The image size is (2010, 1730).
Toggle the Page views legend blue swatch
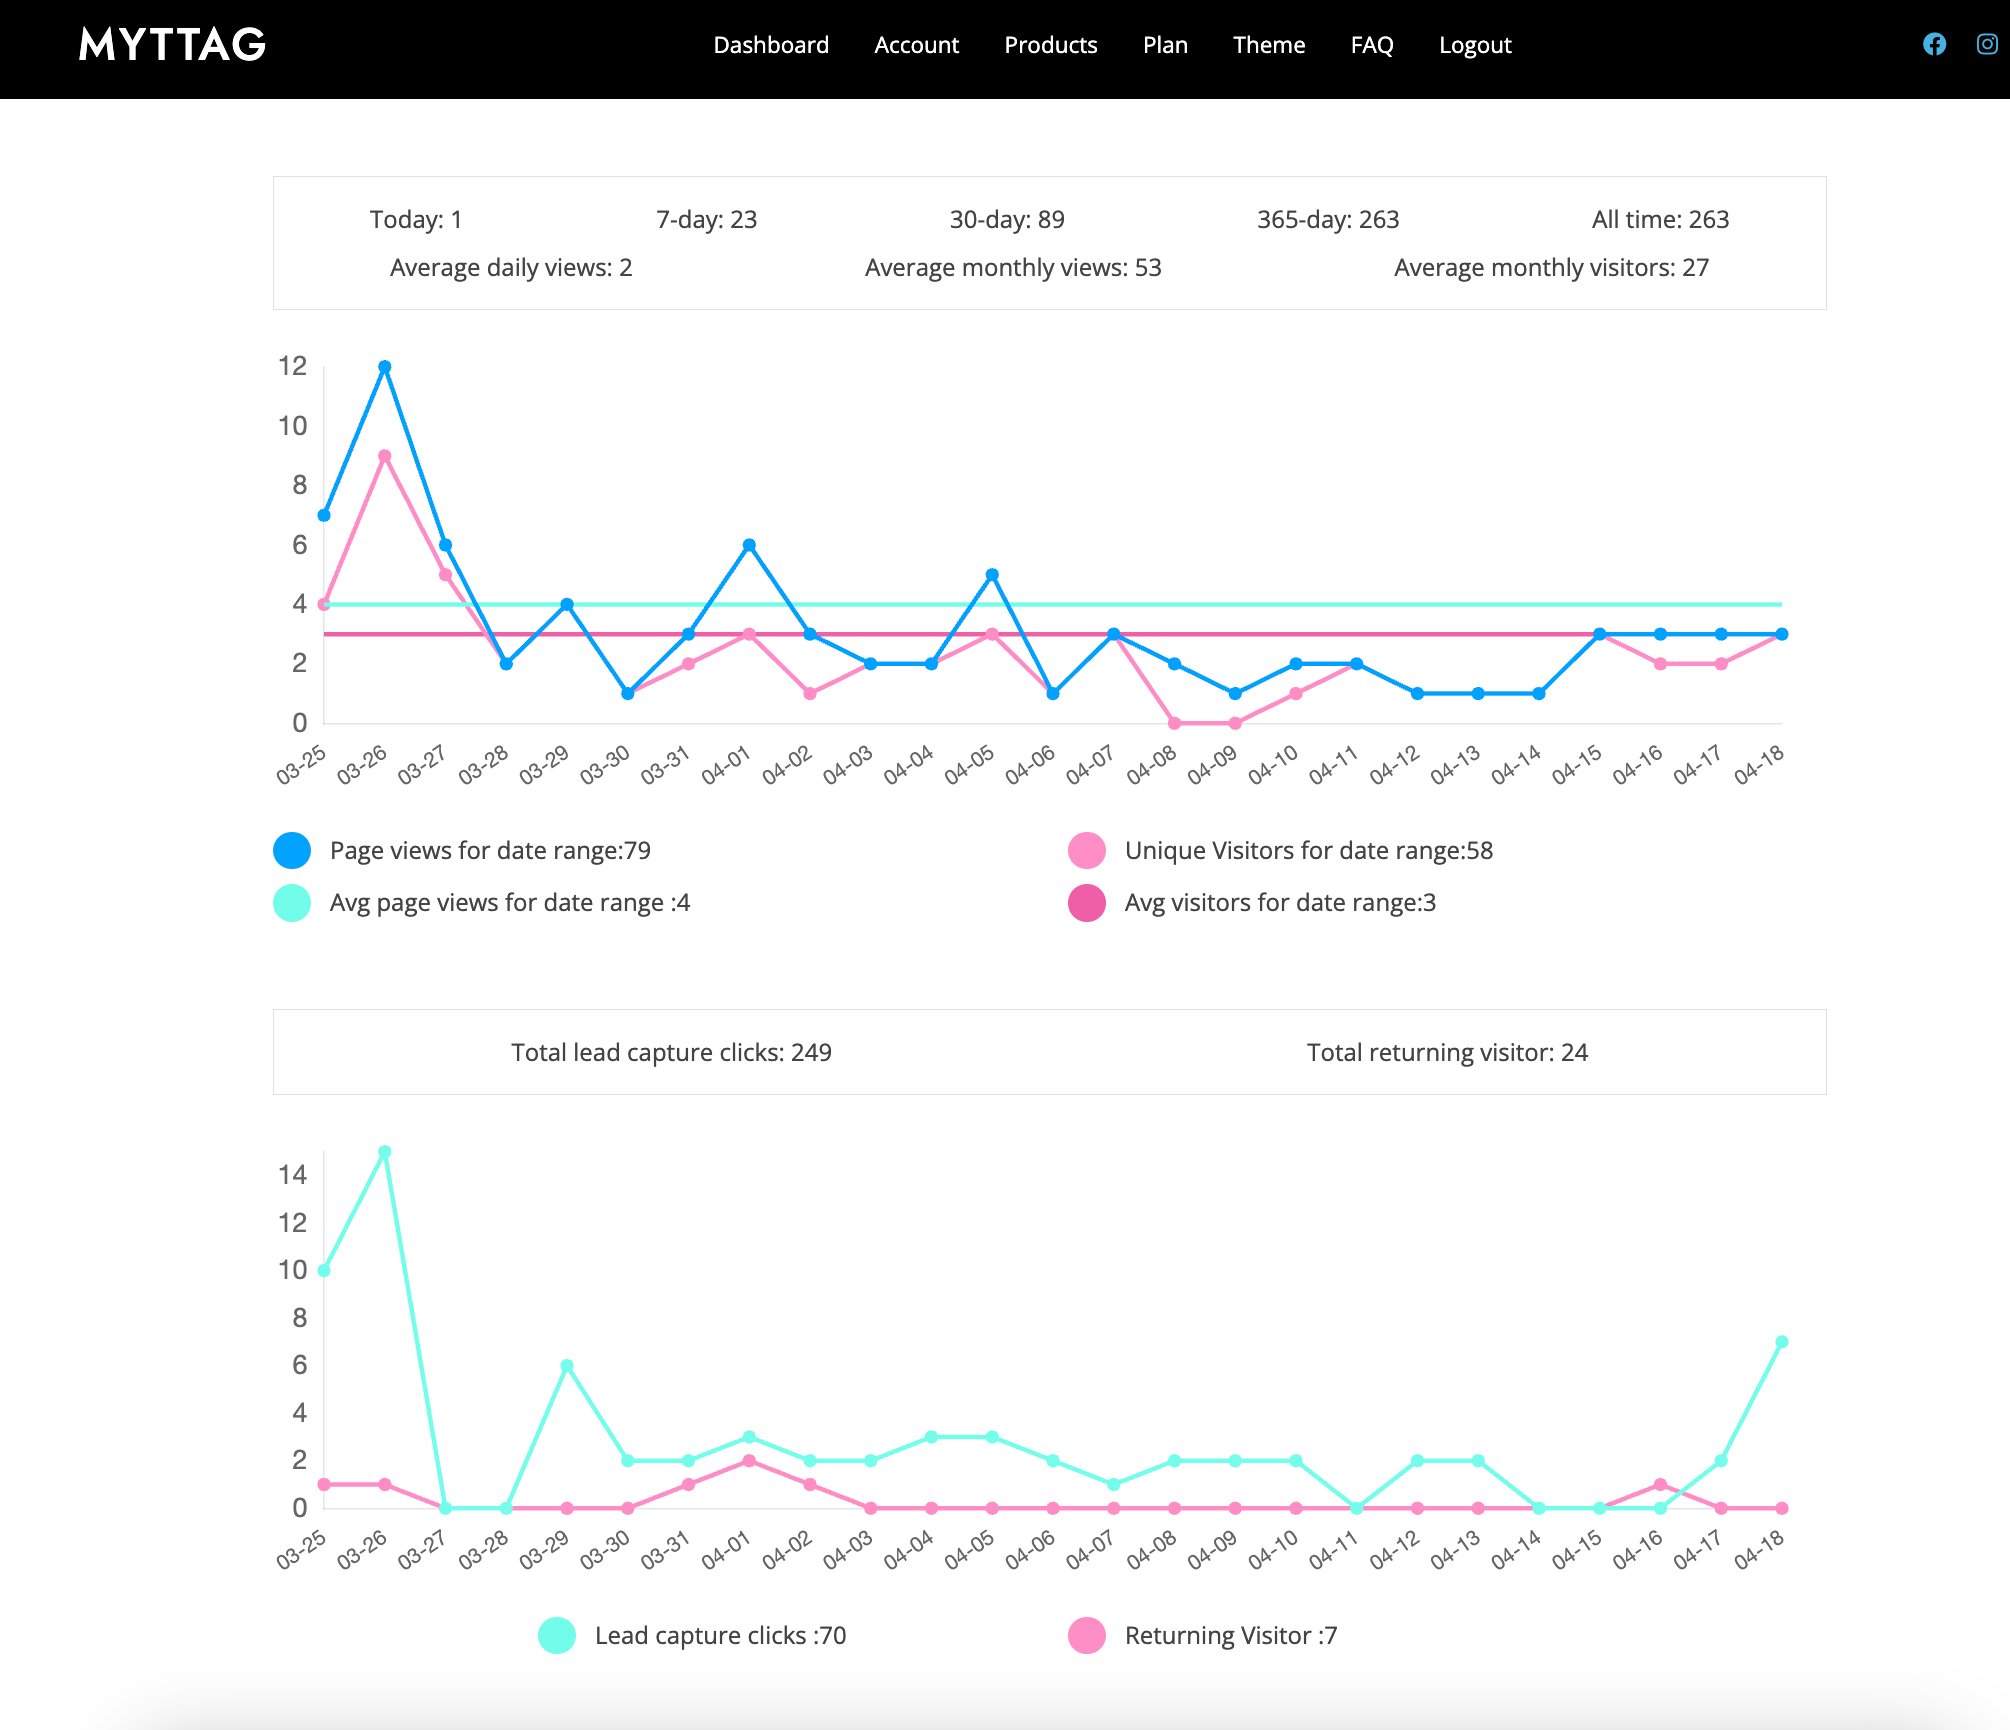tap(292, 851)
